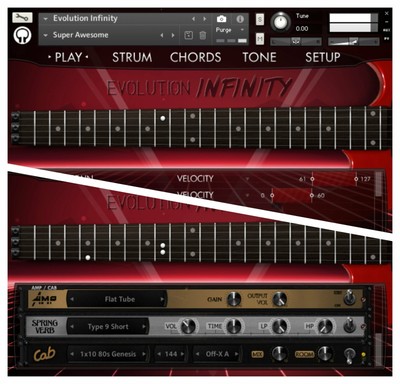Open the Flat Tube amp model selector
400x384 pixels.
click(x=117, y=299)
